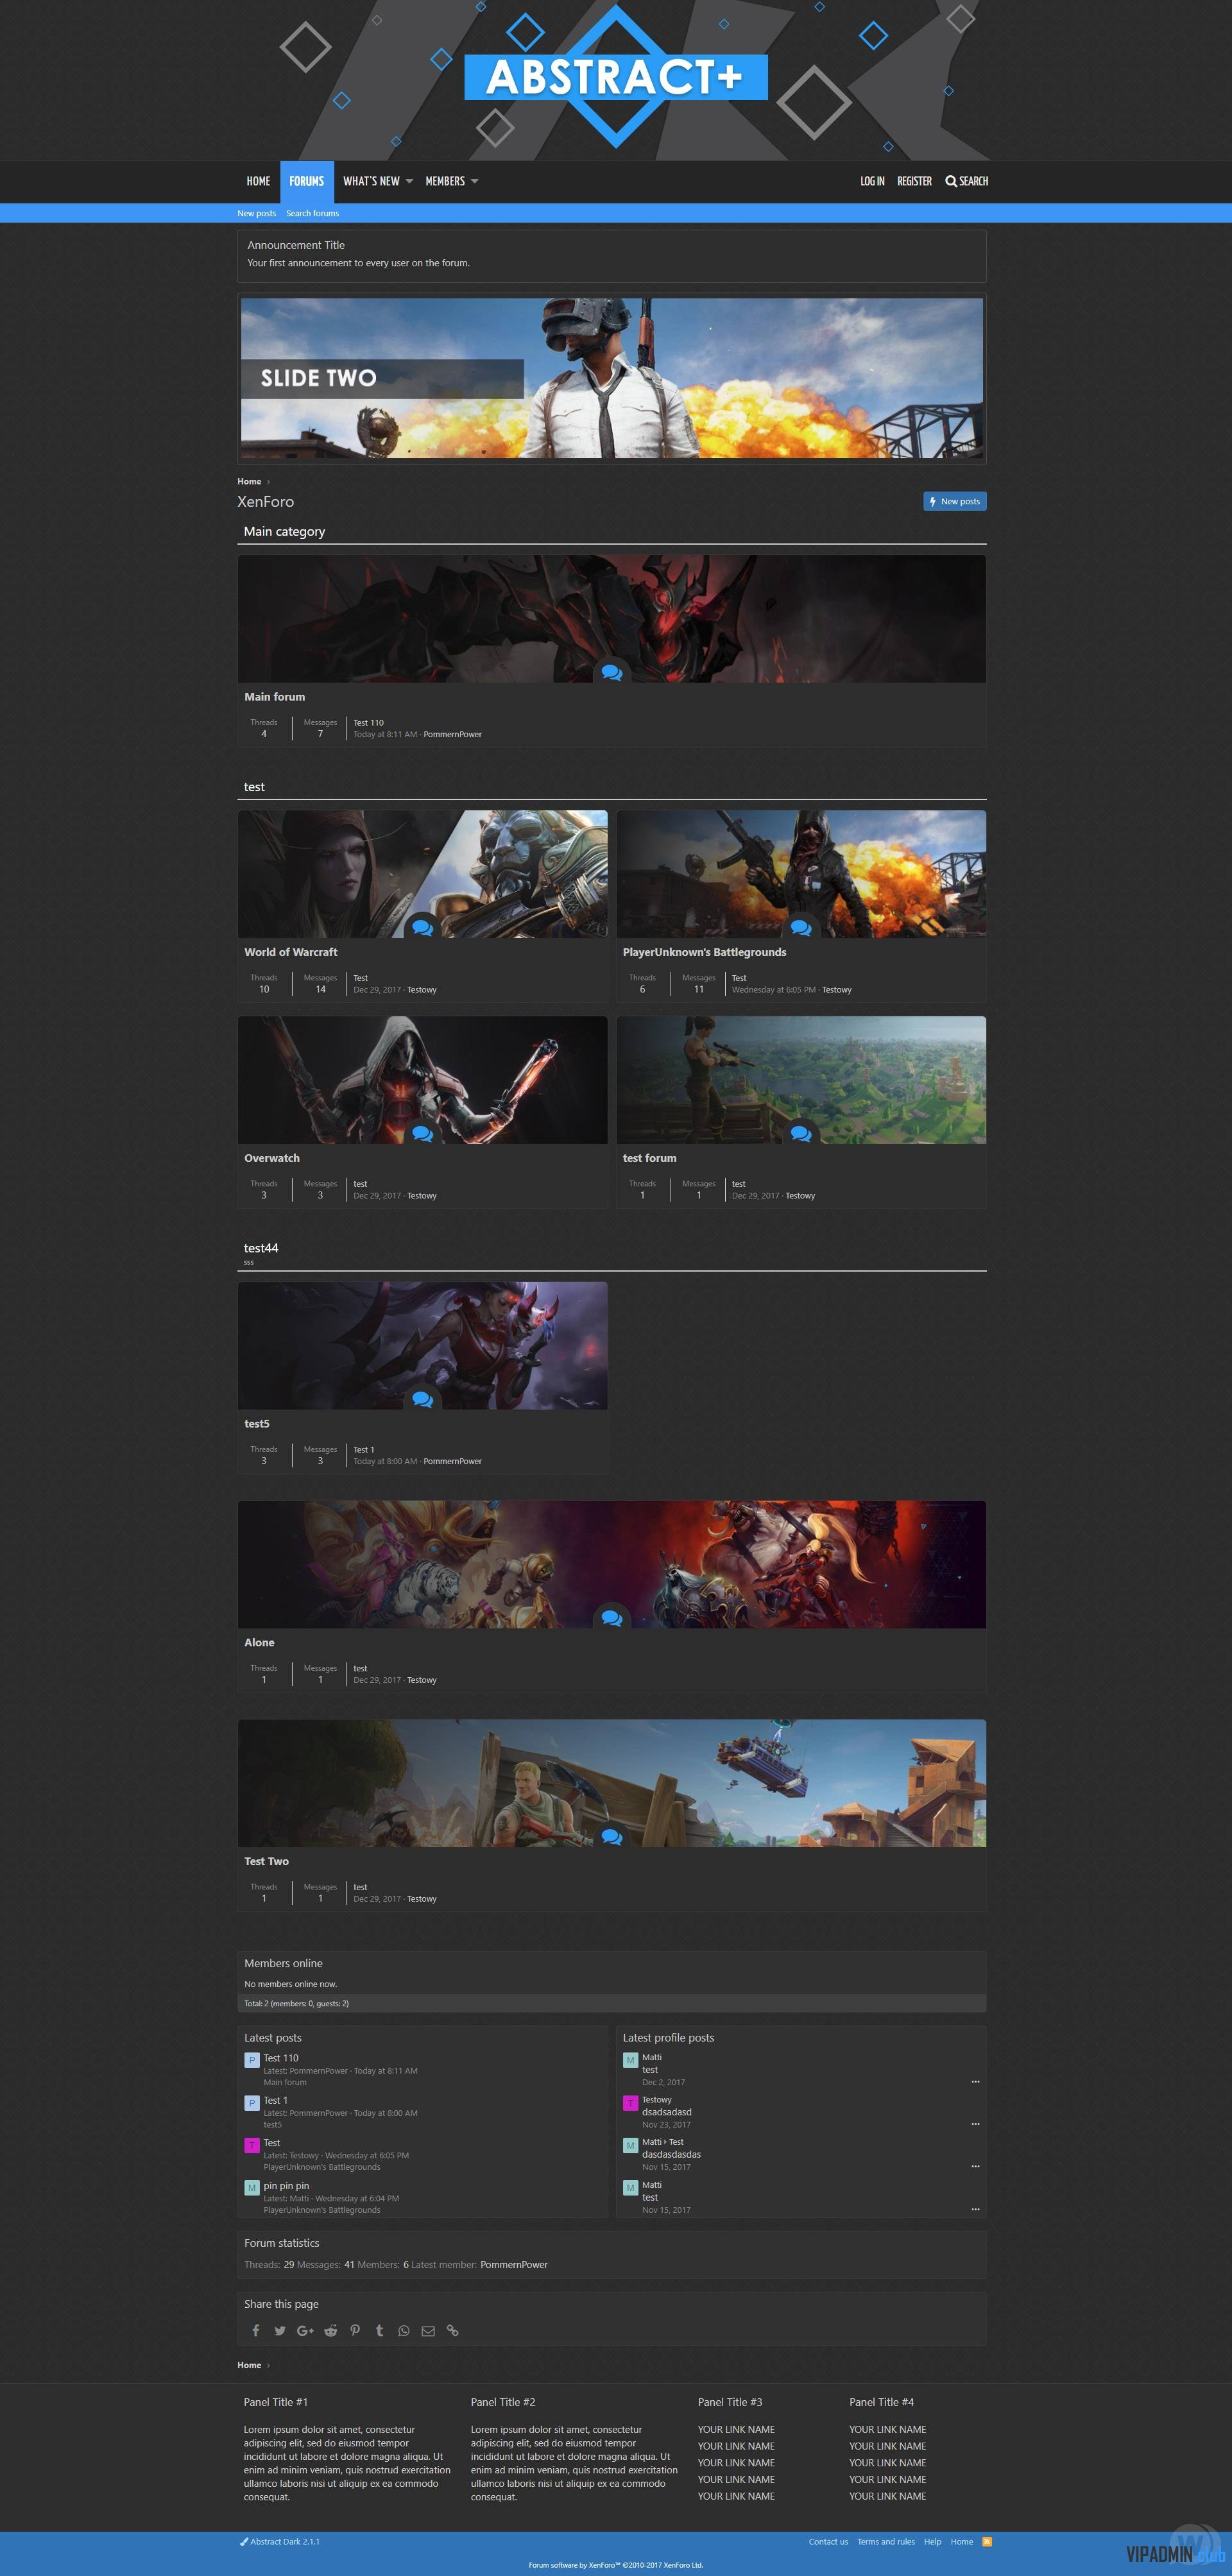Screen dimensions: 1232x2576
Task: Expand the What's New dropdown arrow
Action: click(x=409, y=181)
